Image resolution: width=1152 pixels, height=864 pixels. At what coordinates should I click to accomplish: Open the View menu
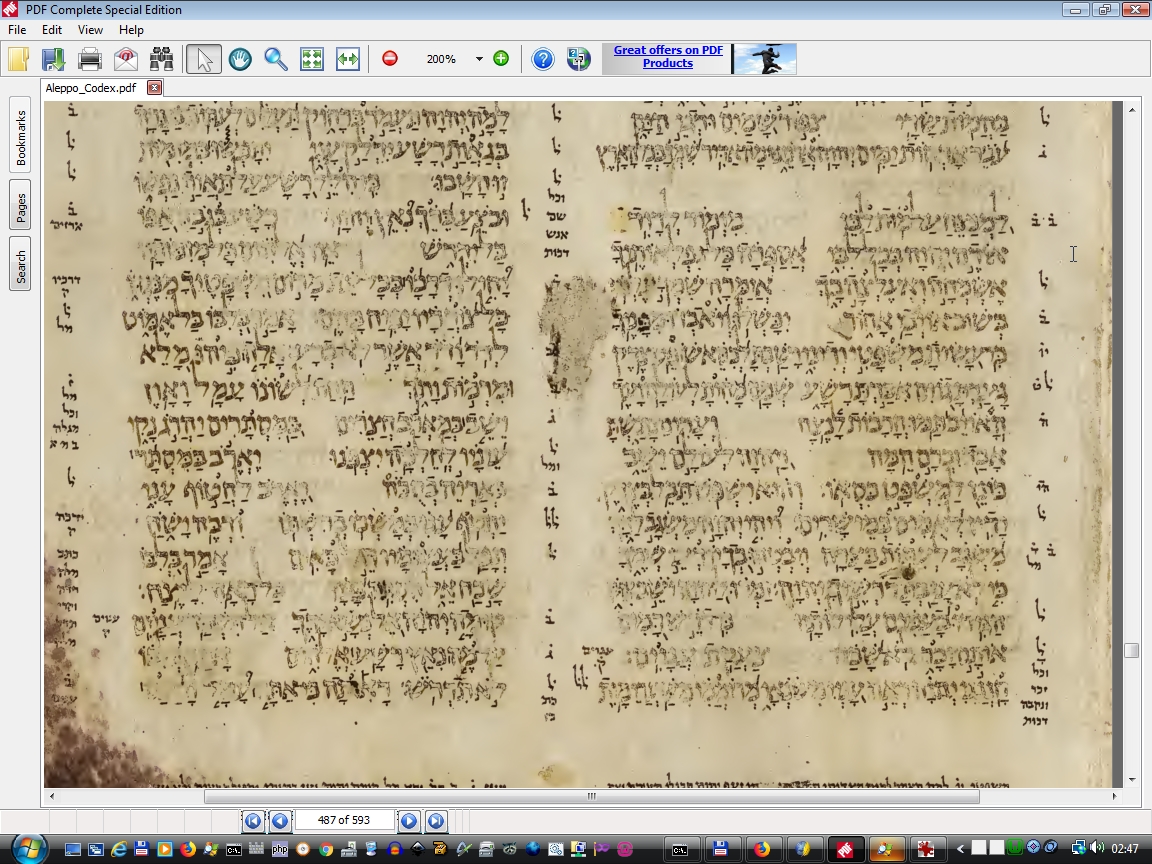click(90, 30)
